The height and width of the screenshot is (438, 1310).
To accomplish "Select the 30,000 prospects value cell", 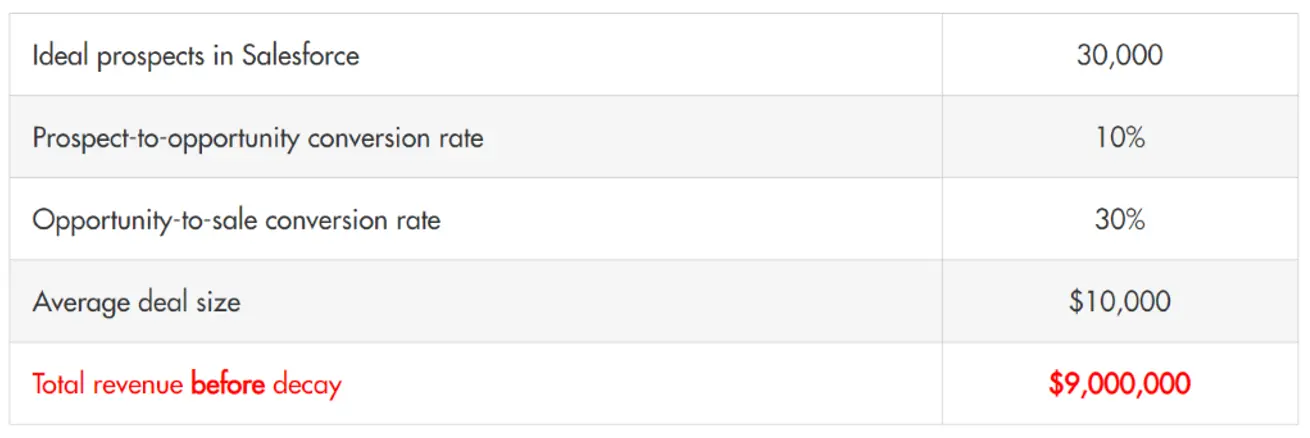I will pos(1120,55).
